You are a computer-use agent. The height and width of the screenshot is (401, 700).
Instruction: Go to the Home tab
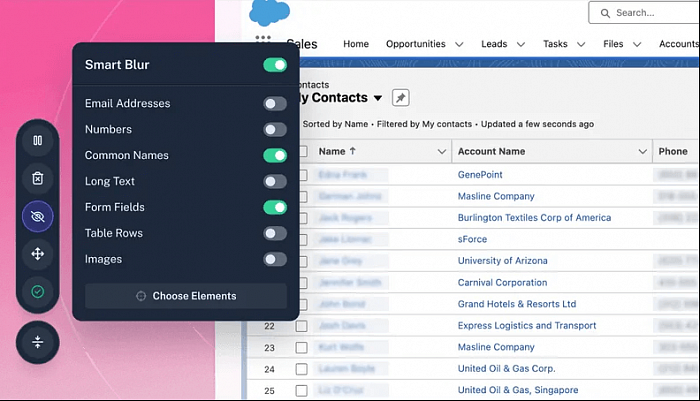356,44
